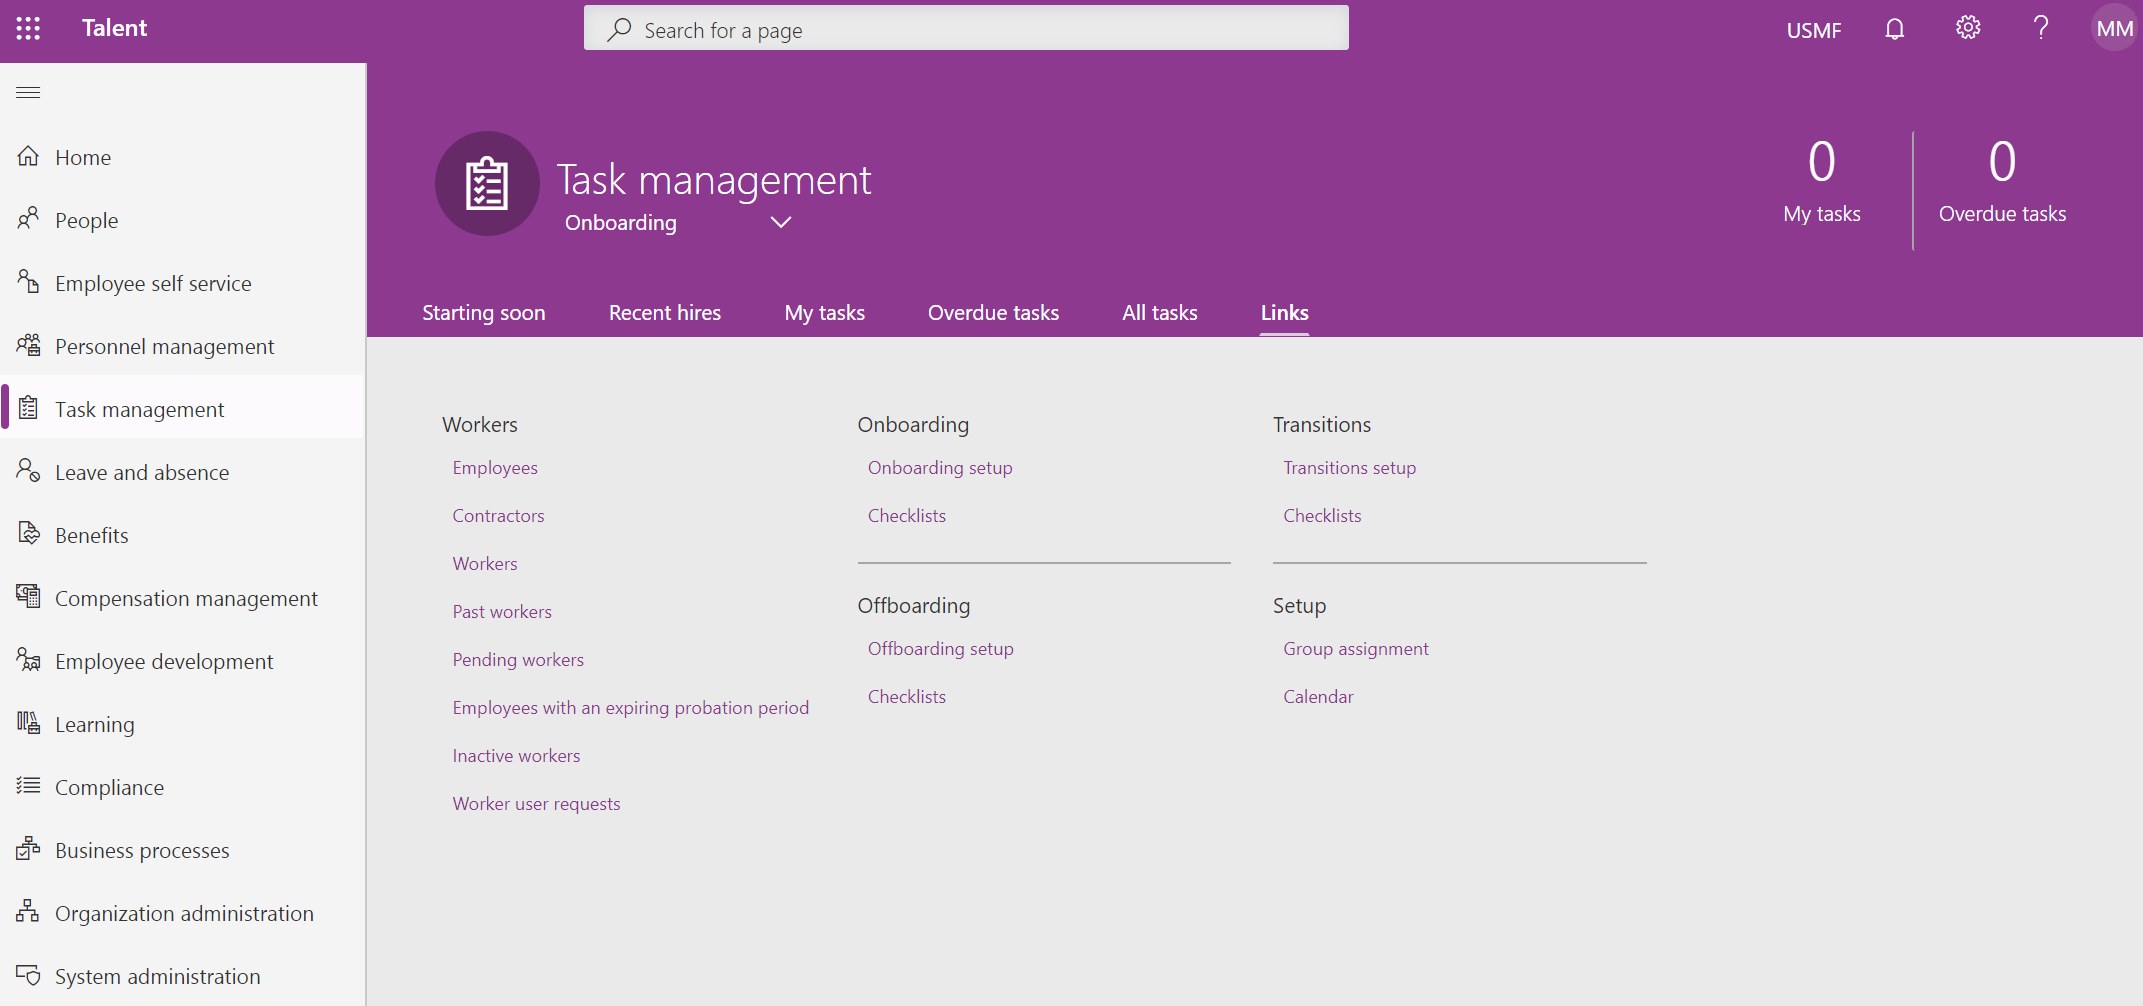Open the USMF company selector
The width and height of the screenshot is (2143, 1006).
click(x=1813, y=29)
